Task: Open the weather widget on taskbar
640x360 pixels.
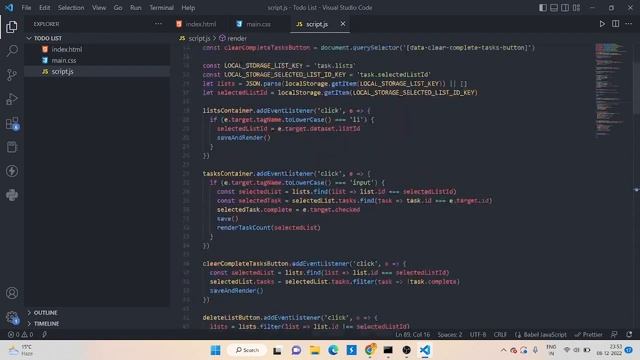Action: pyautogui.click(x=21, y=350)
